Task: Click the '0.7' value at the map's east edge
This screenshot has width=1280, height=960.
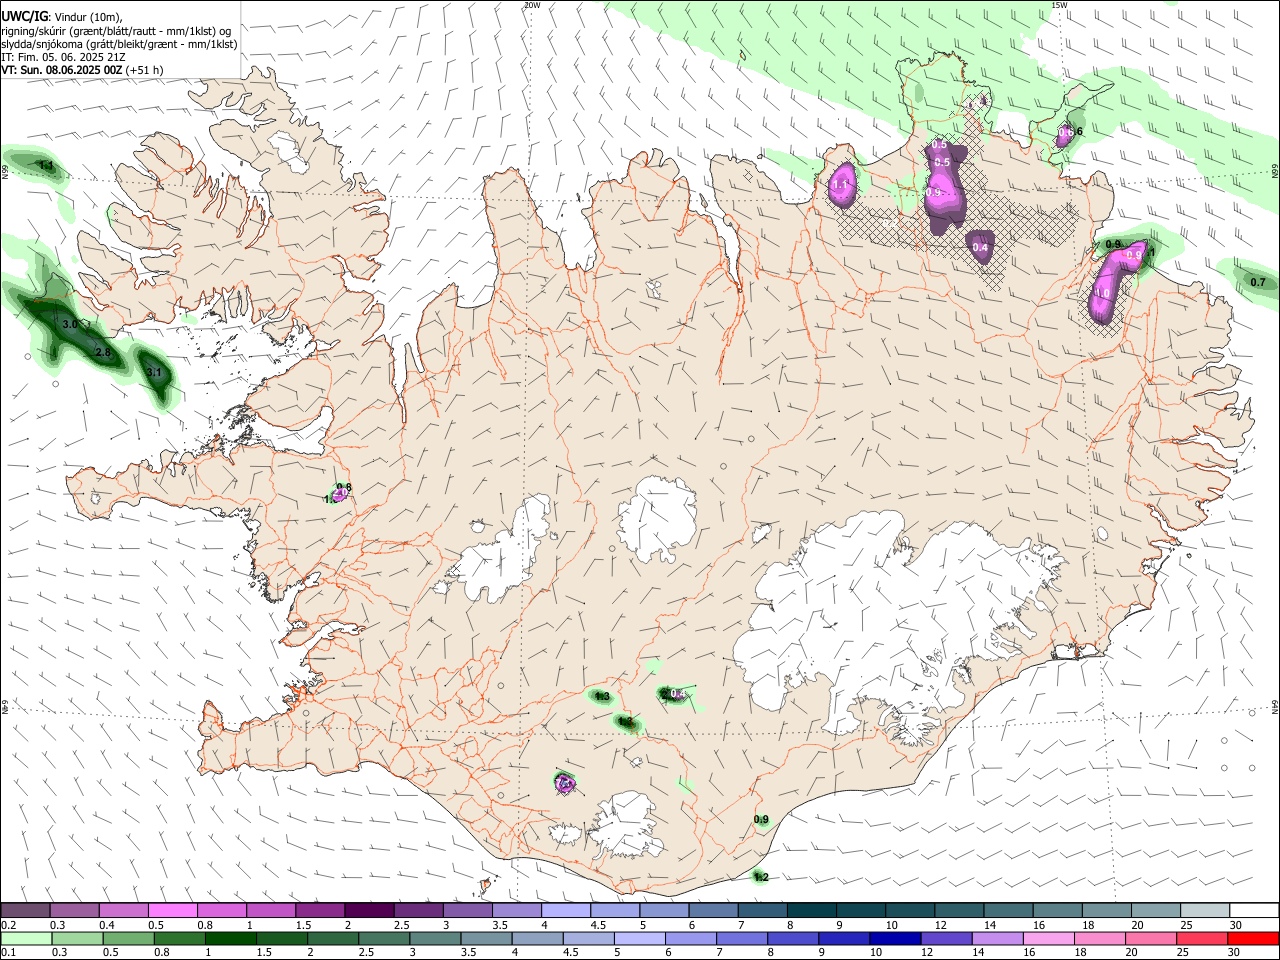Action: click(x=1258, y=283)
